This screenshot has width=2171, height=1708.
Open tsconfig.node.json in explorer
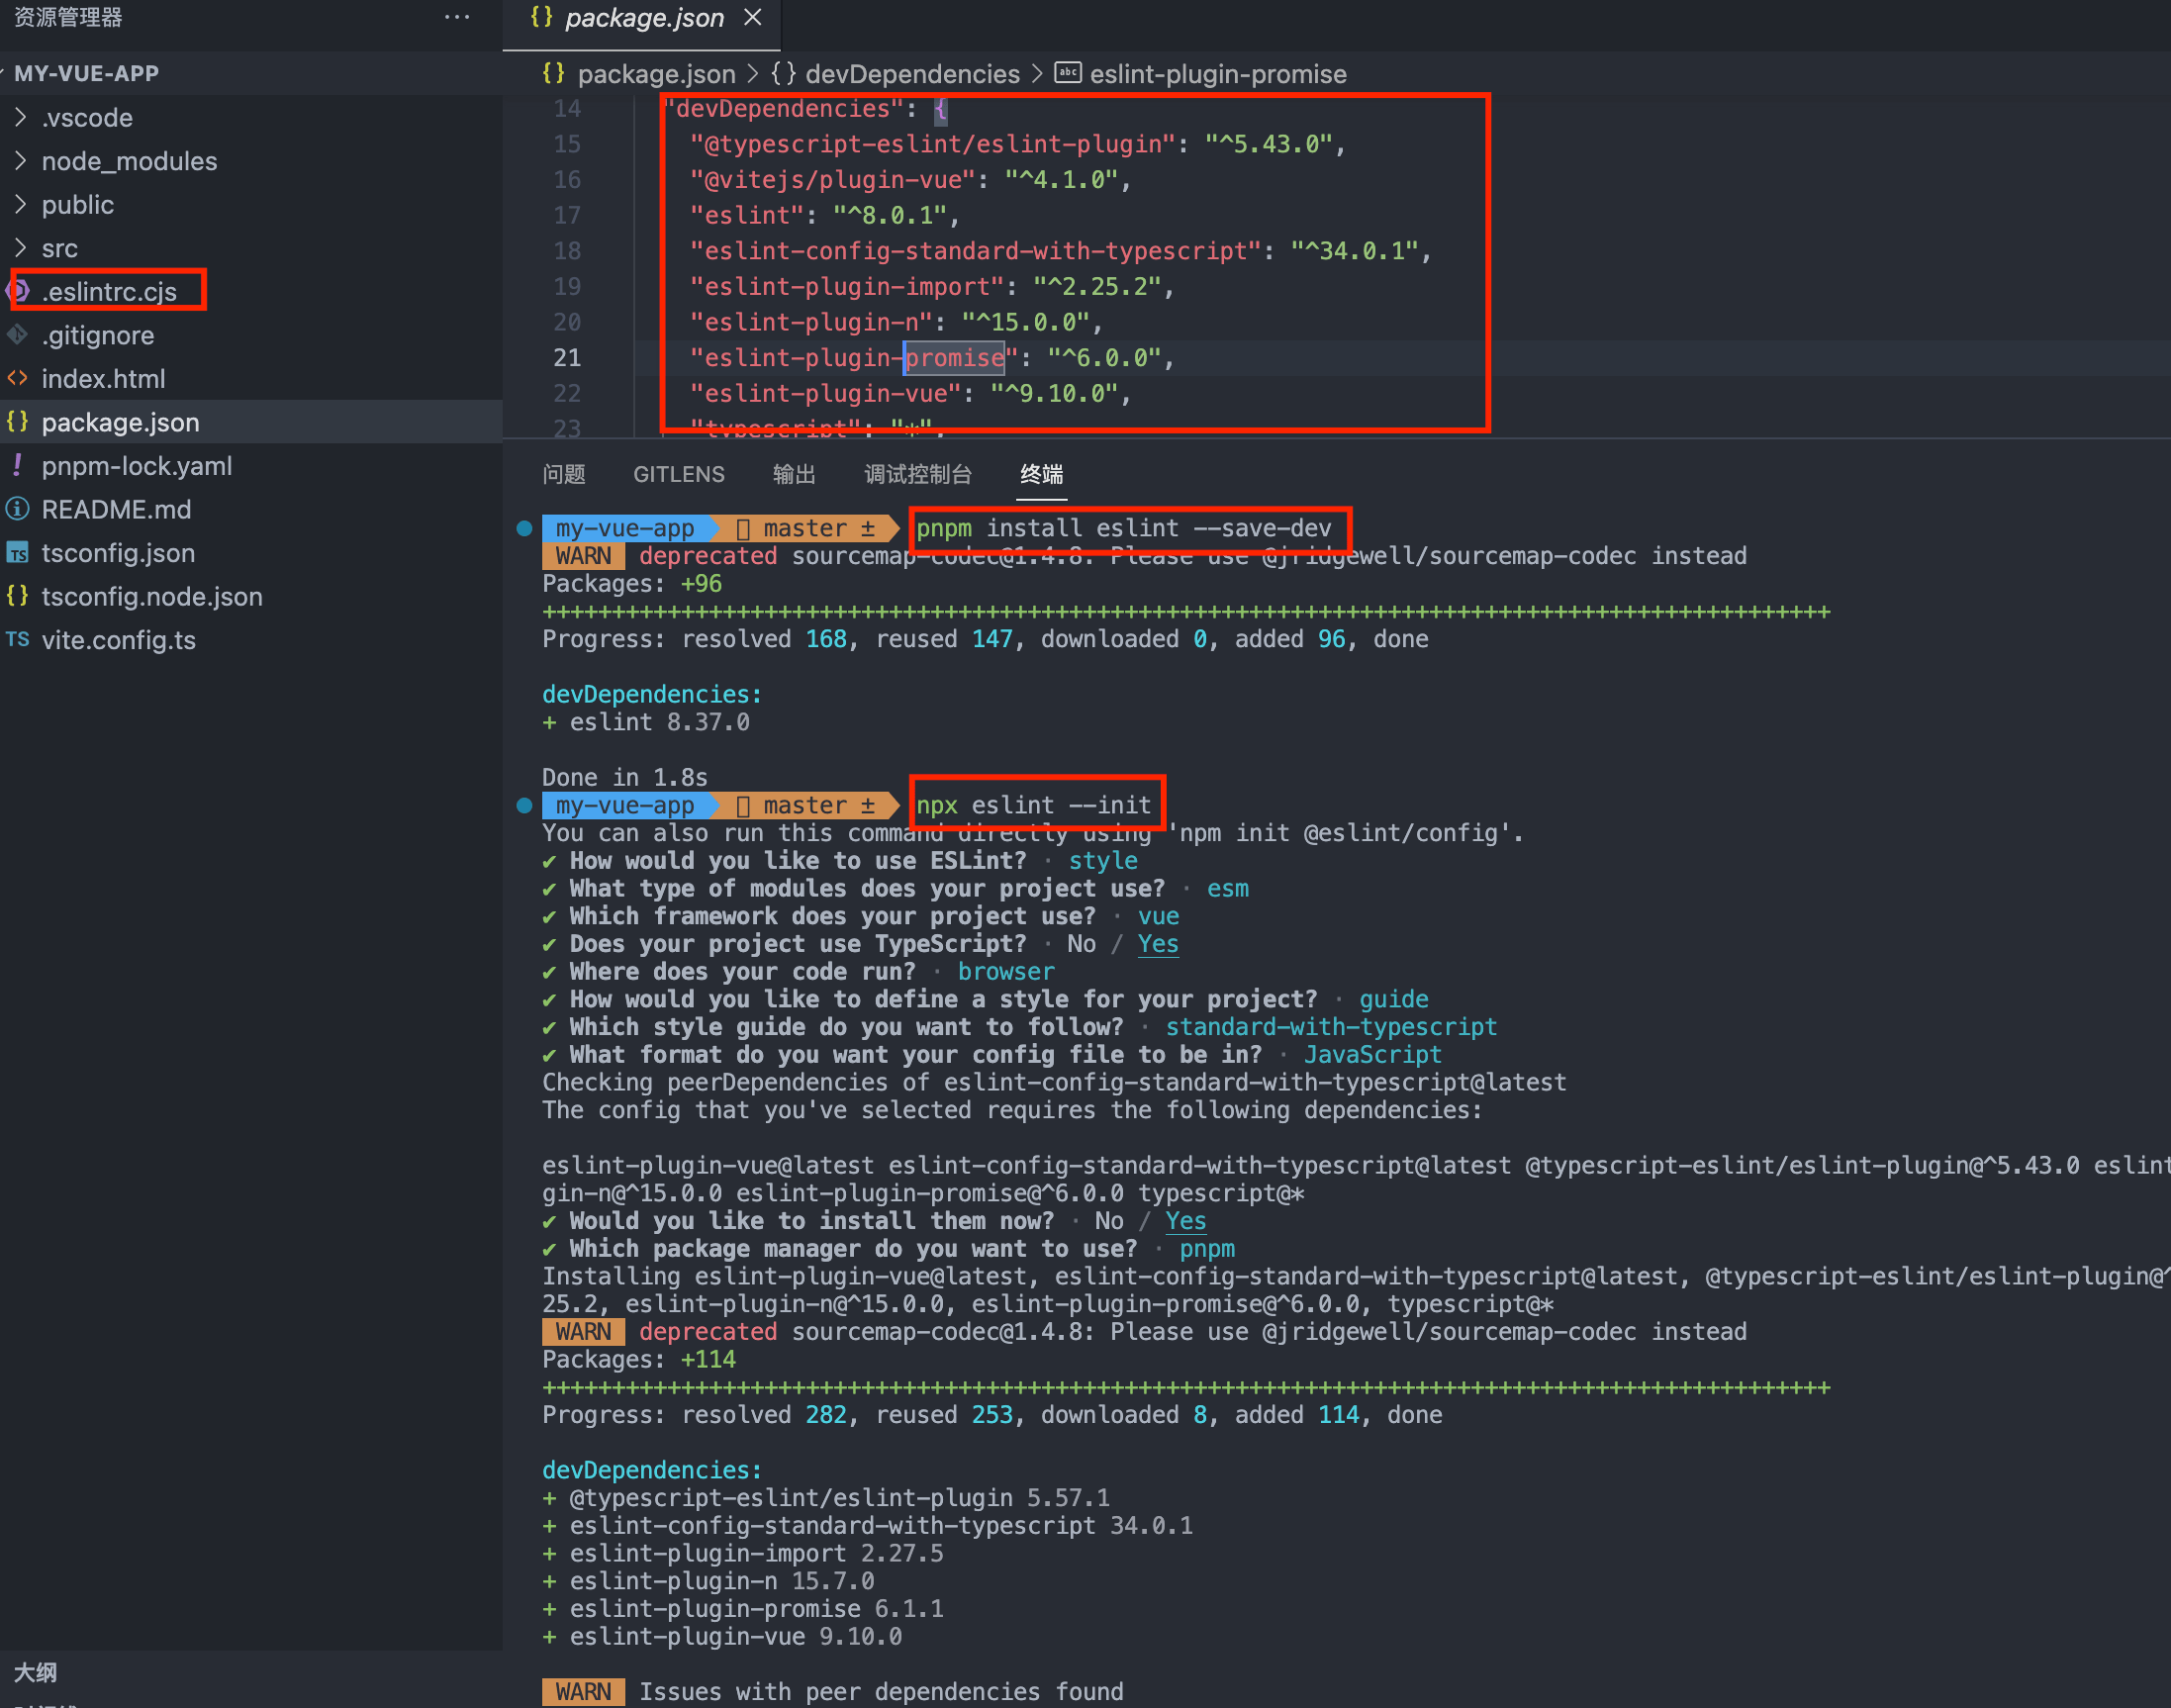coord(152,596)
